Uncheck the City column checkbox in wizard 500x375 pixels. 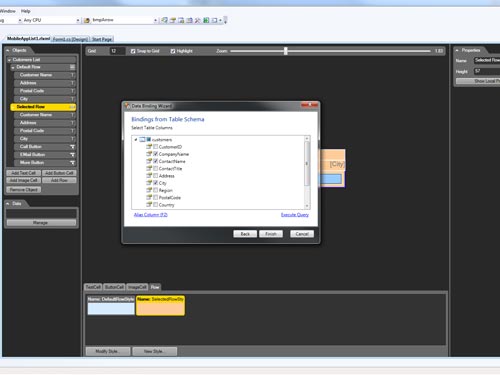(x=156, y=183)
